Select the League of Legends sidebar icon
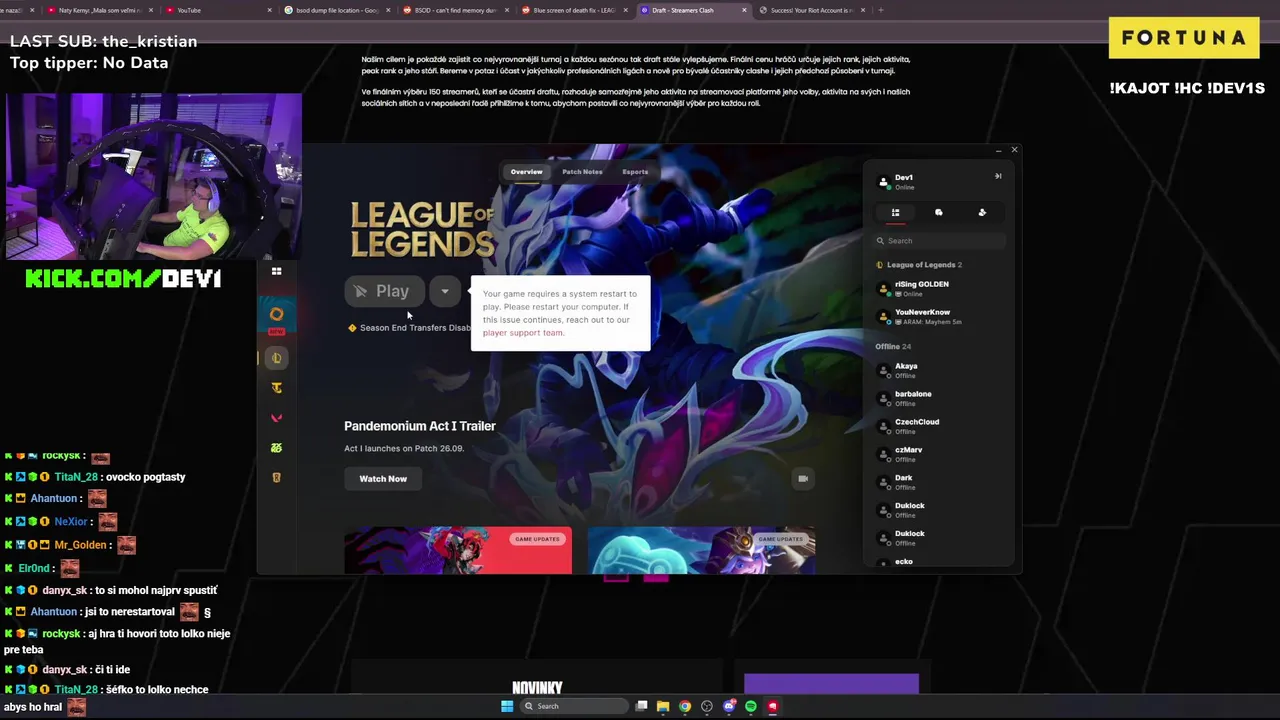 [x=277, y=358]
